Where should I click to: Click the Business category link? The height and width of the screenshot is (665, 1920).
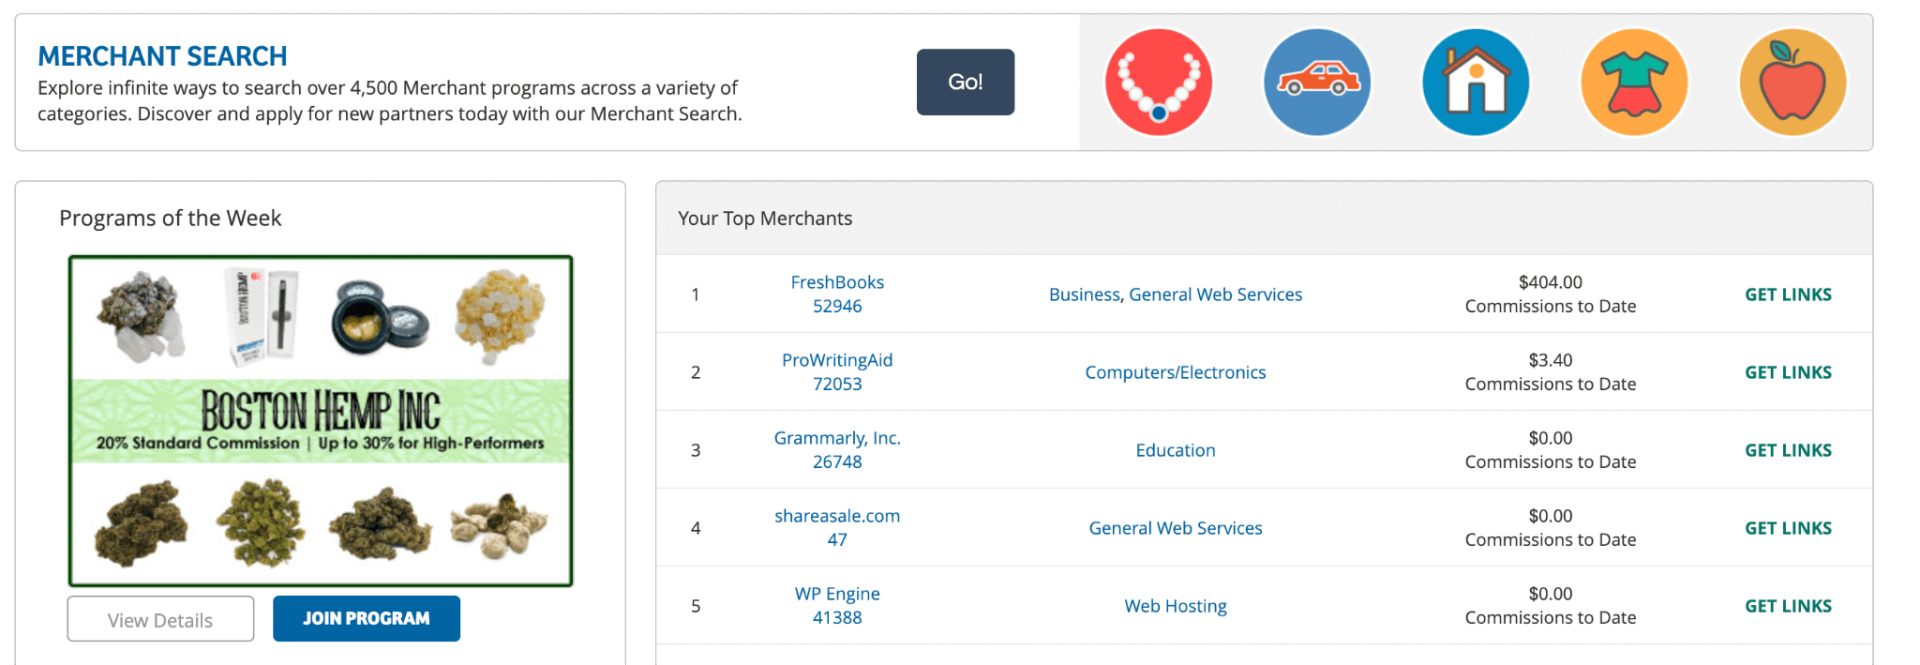[x=1084, y=295]
